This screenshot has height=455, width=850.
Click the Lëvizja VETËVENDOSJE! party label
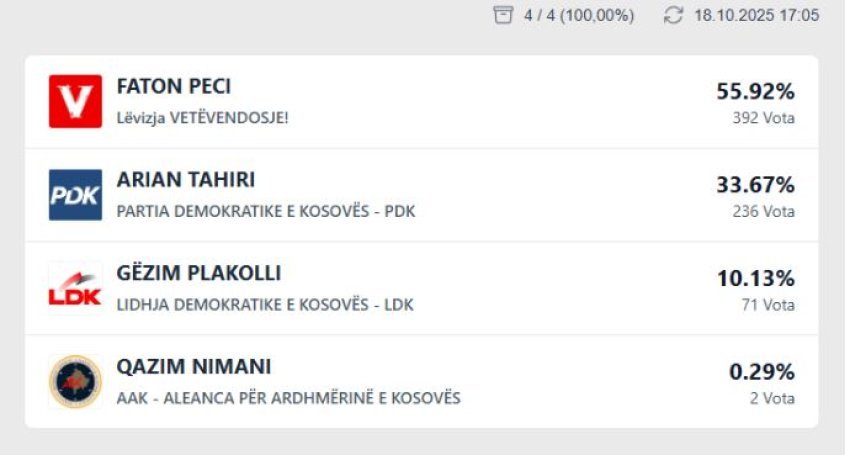point(203,117)
